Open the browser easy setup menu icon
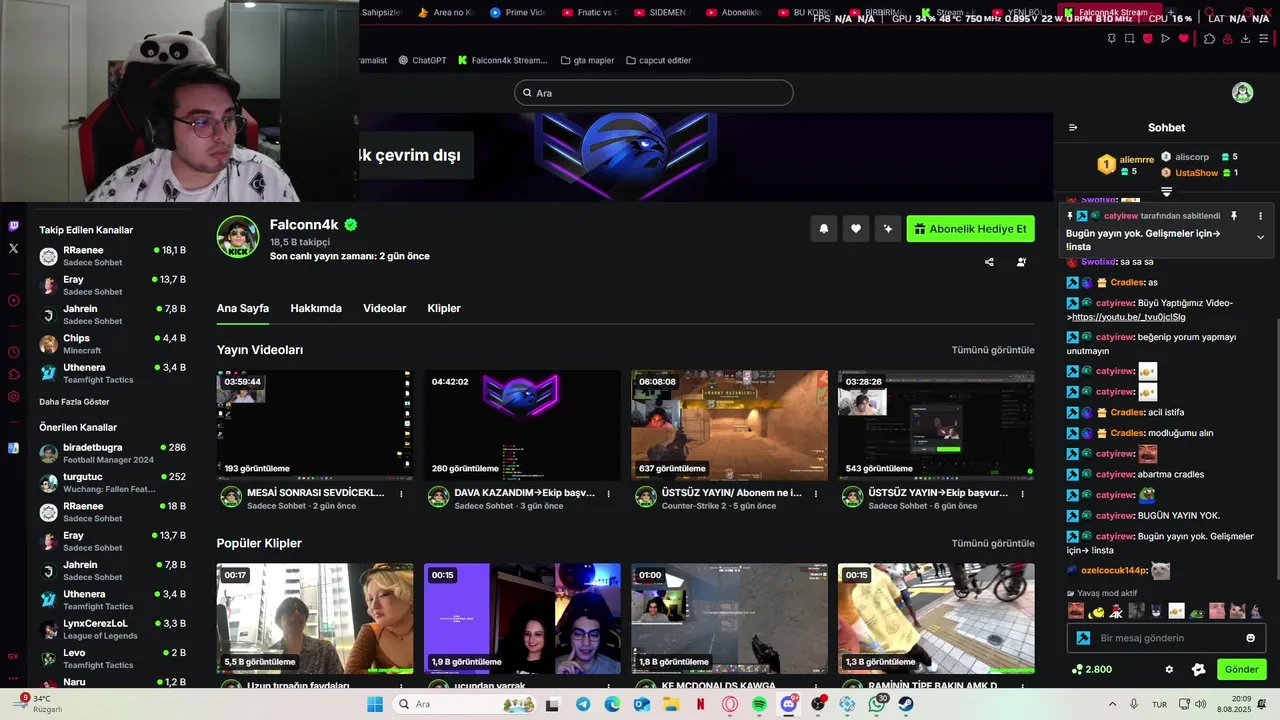This screenshot has width=1280, height=720. [1263, 39]
